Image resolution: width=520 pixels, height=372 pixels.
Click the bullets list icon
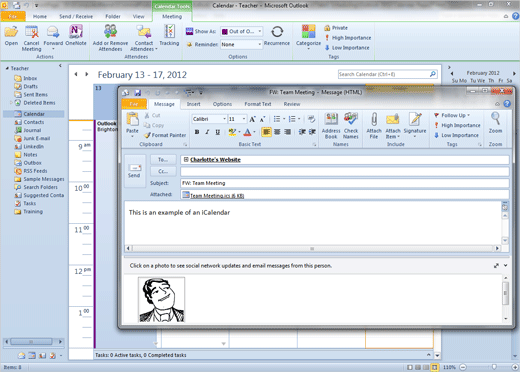277,119
